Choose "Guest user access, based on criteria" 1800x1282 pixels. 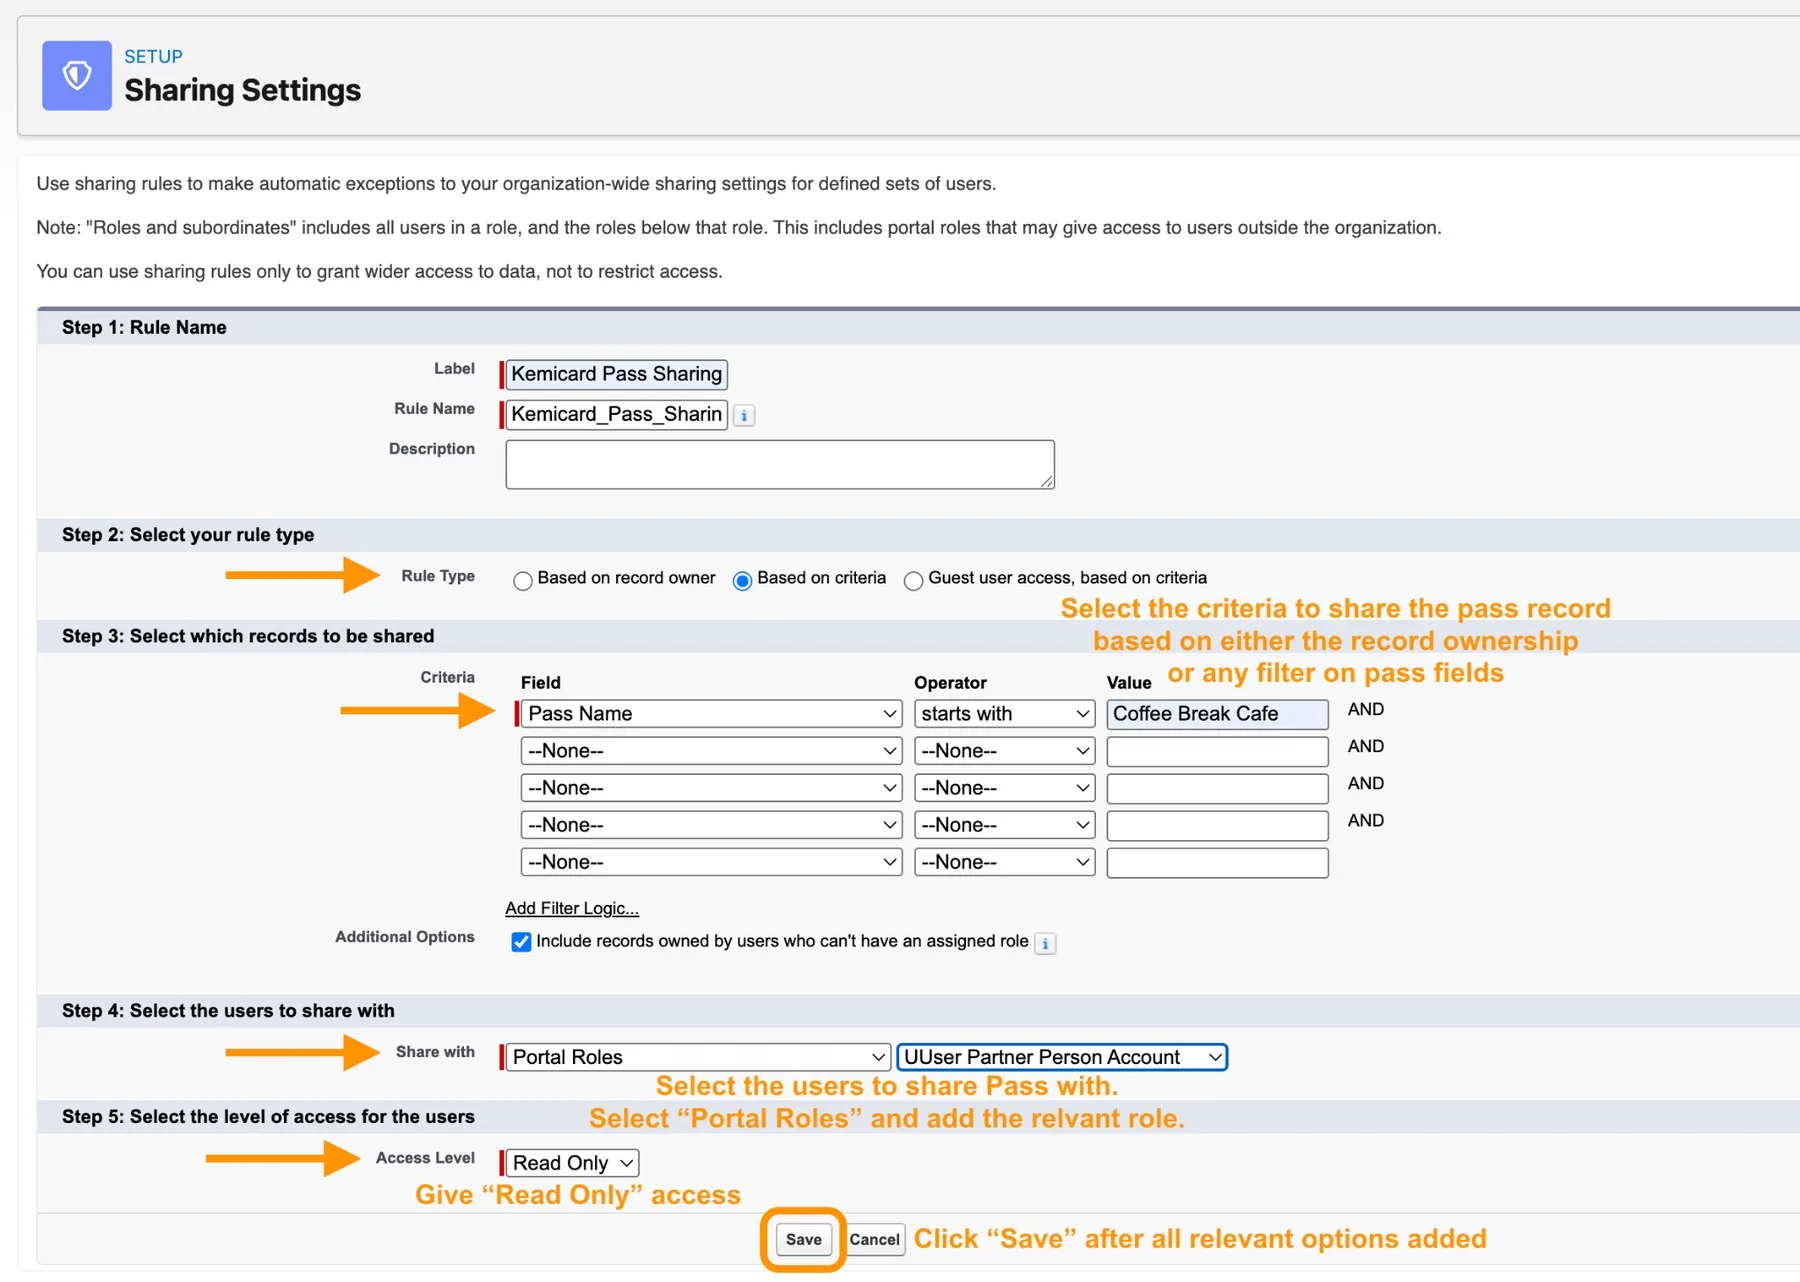913,581
